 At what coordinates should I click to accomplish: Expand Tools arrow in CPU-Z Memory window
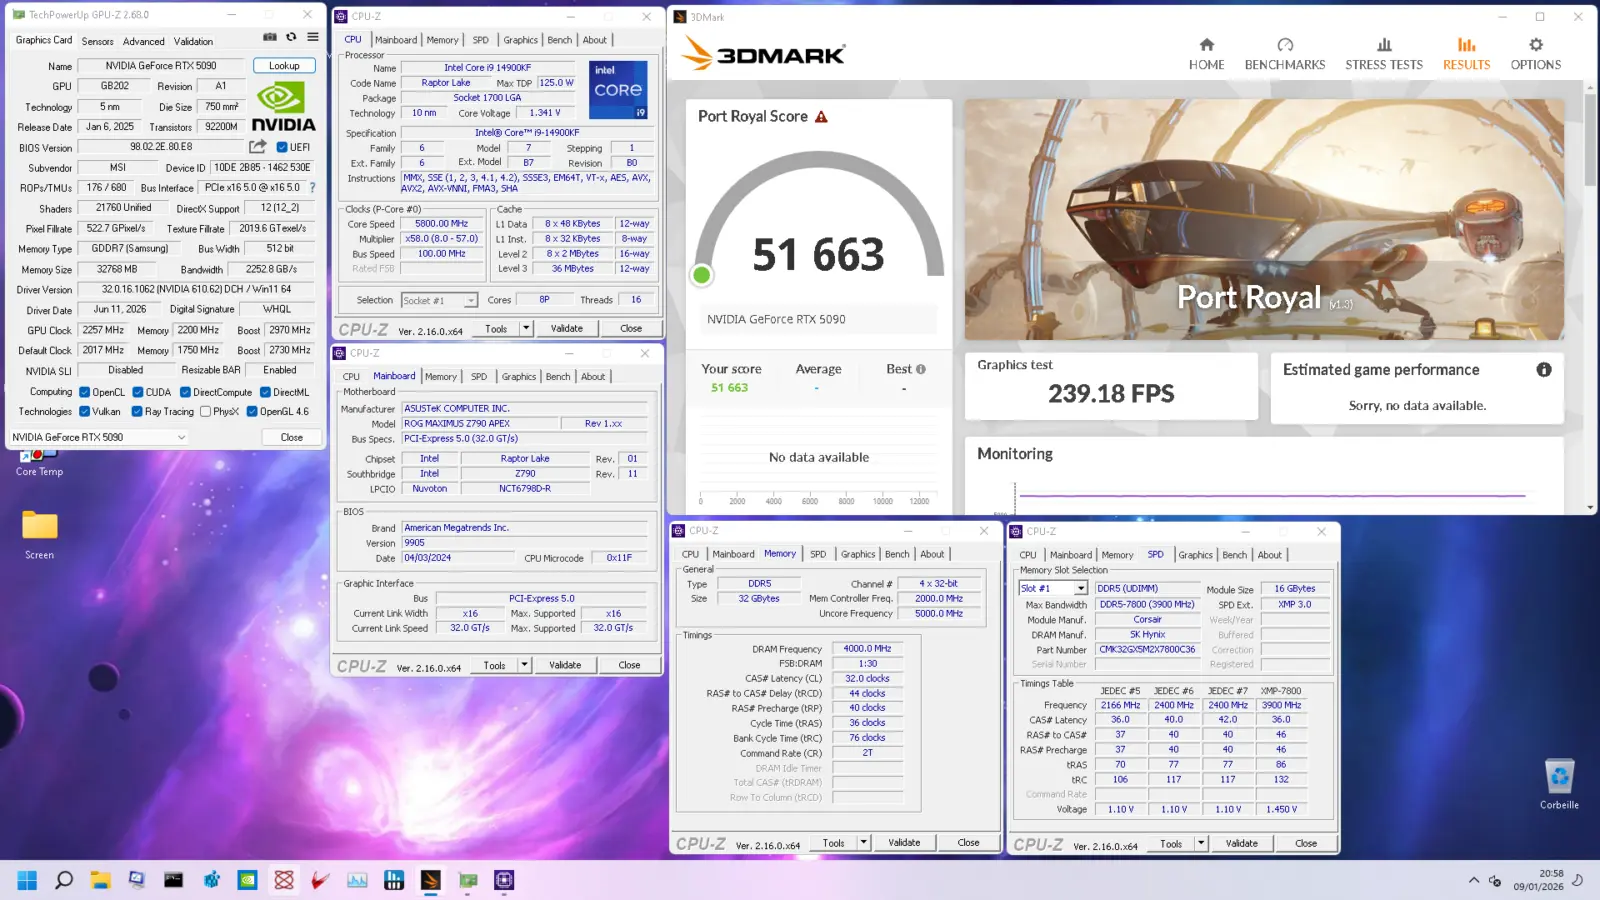click(863, 843)
